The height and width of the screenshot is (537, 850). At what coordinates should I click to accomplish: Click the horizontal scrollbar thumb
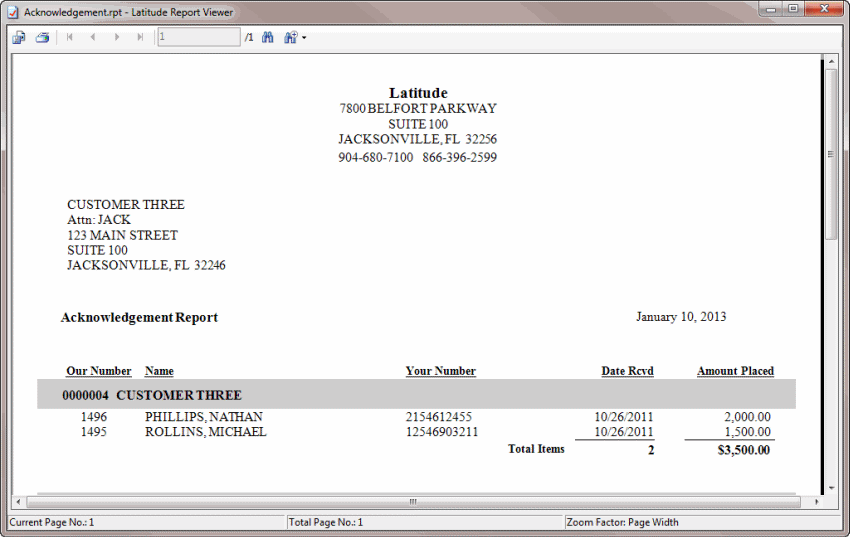413,502
